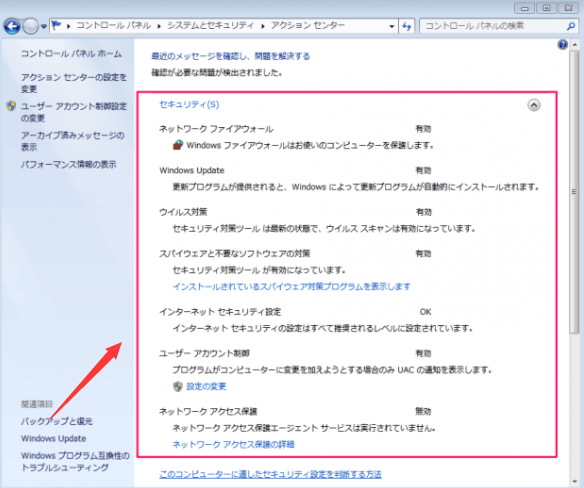Open the 設定の変更 link under user account control
584x488 pixels.
(206, 386)
